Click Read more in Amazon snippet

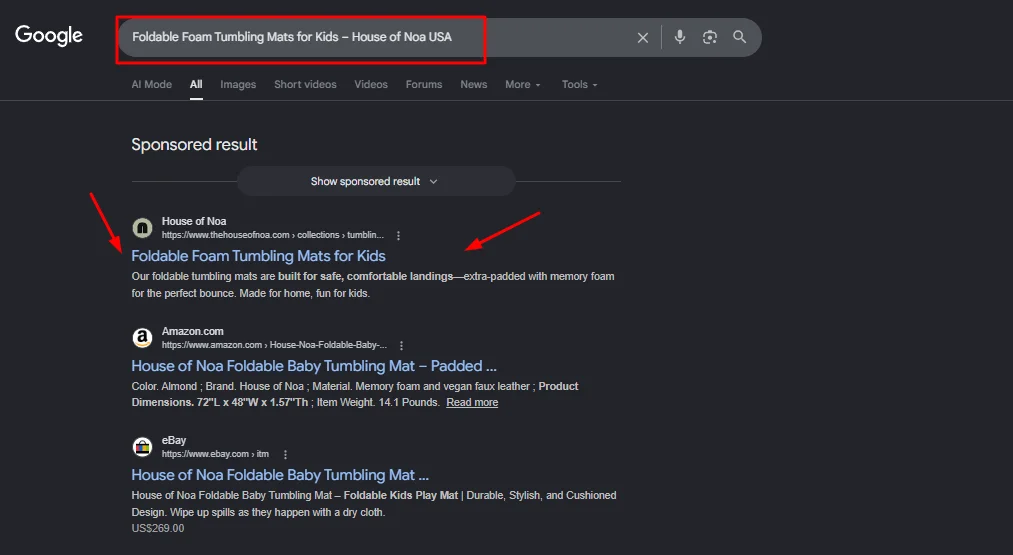click(x=472, y=403)
